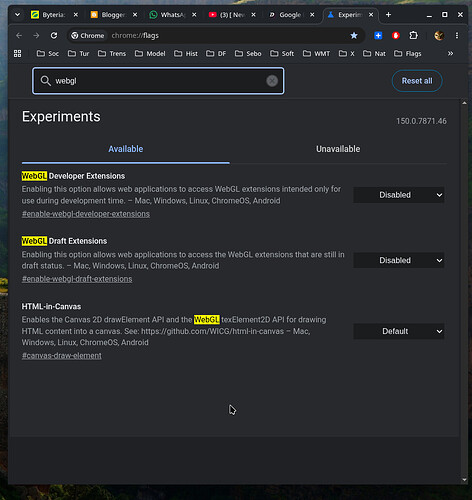This screenshot has width=472, height=500.
Task: Click the bookmark star icon
Action: (354, 35)
